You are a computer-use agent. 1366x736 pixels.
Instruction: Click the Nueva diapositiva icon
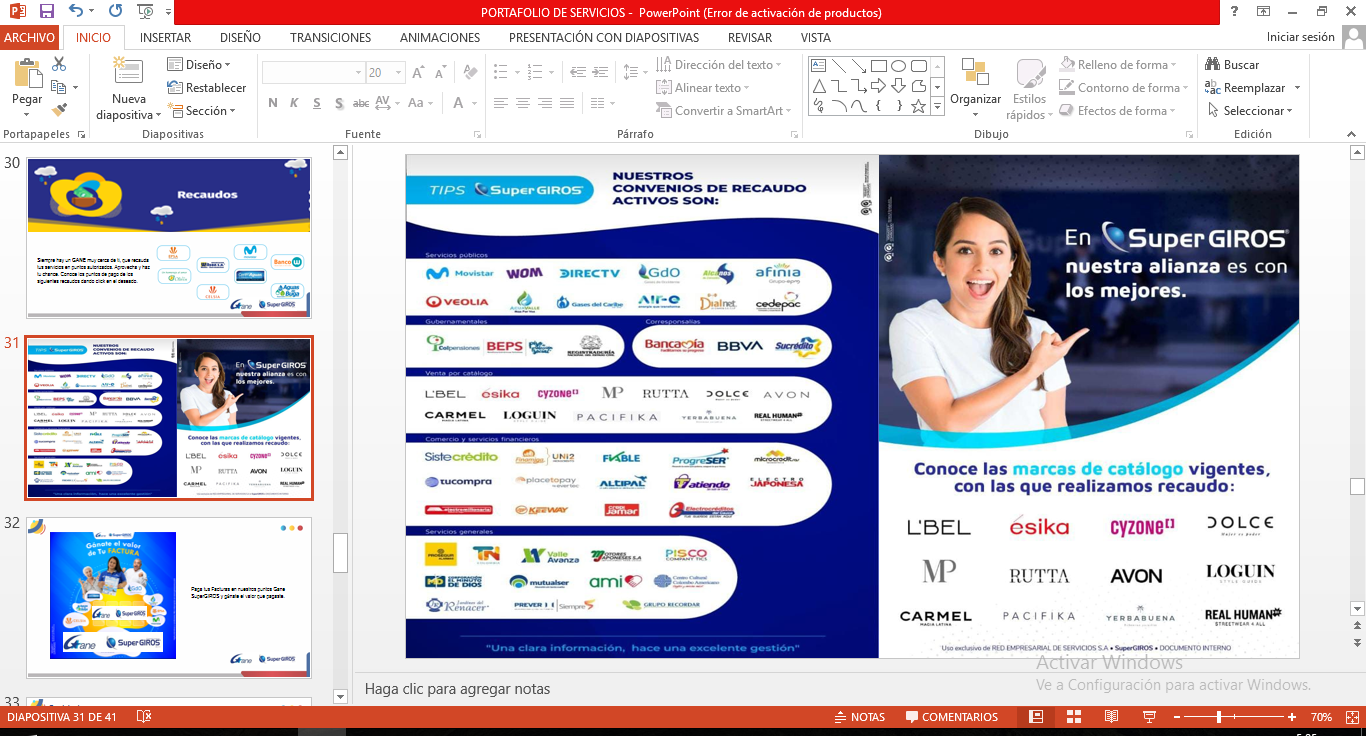coord(128,73)
